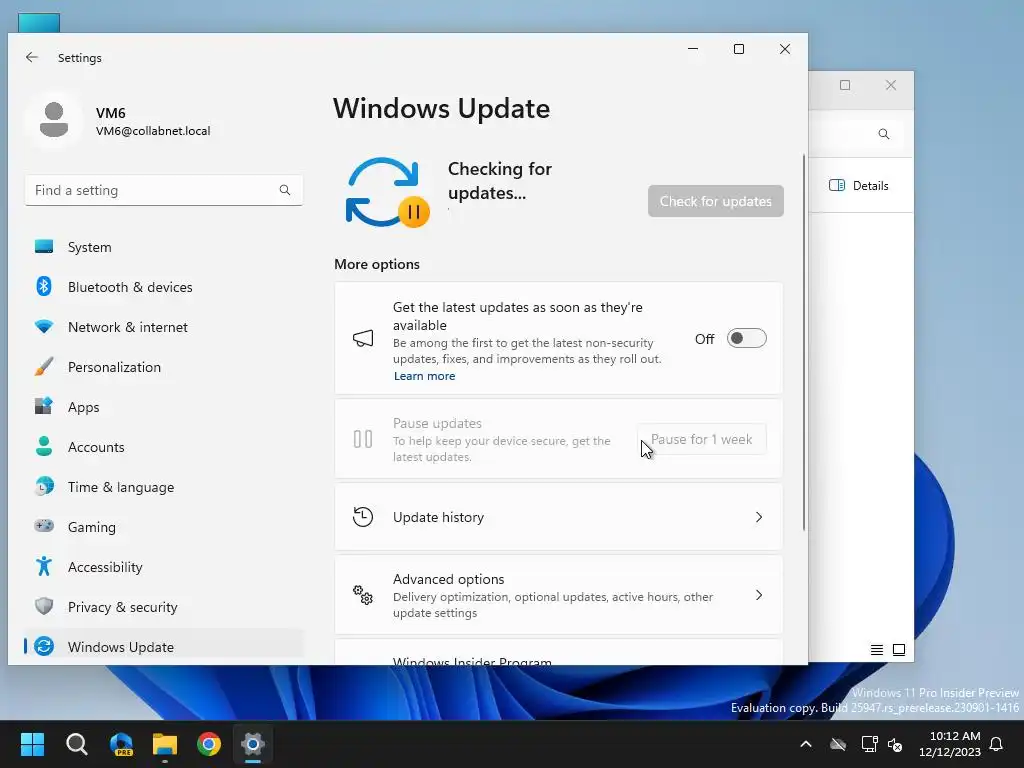Open Accounts settings category
Viewport: 1024px width, 768px height.
[x=163, y=447]
